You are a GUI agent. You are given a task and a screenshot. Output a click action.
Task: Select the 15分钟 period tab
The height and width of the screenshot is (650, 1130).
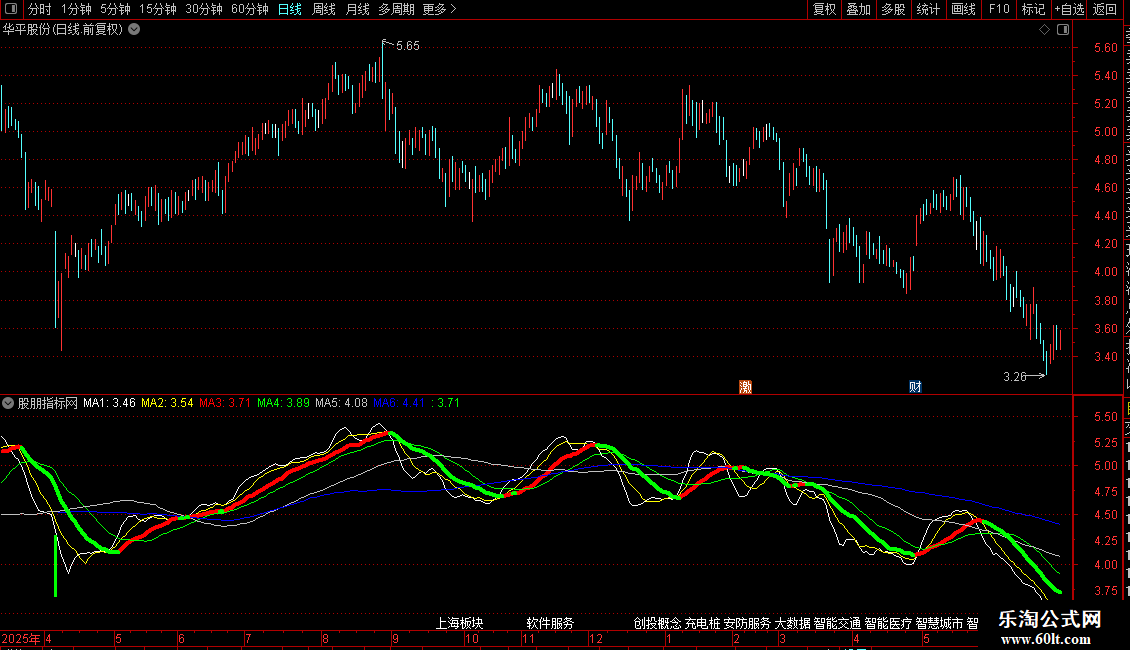click(158, 9)
